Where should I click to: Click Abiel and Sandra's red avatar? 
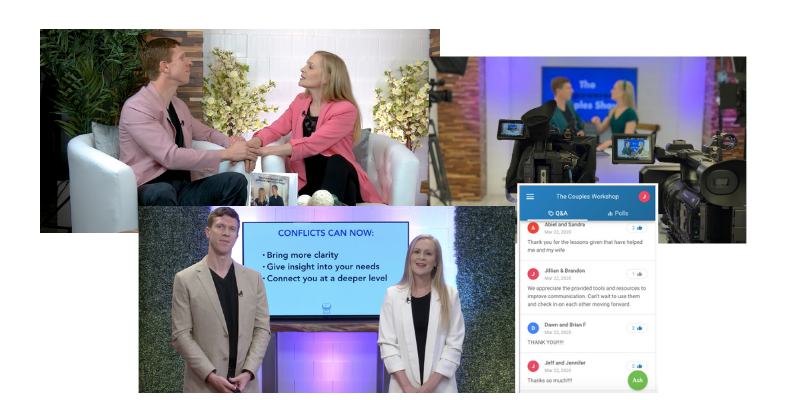tap(533, 229)
